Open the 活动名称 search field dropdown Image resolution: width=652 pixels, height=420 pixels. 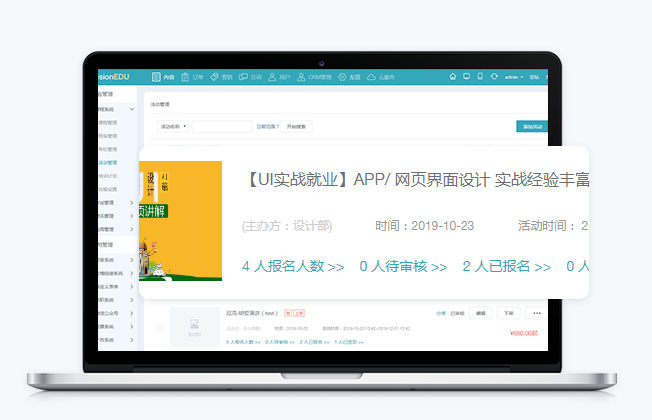173,127
